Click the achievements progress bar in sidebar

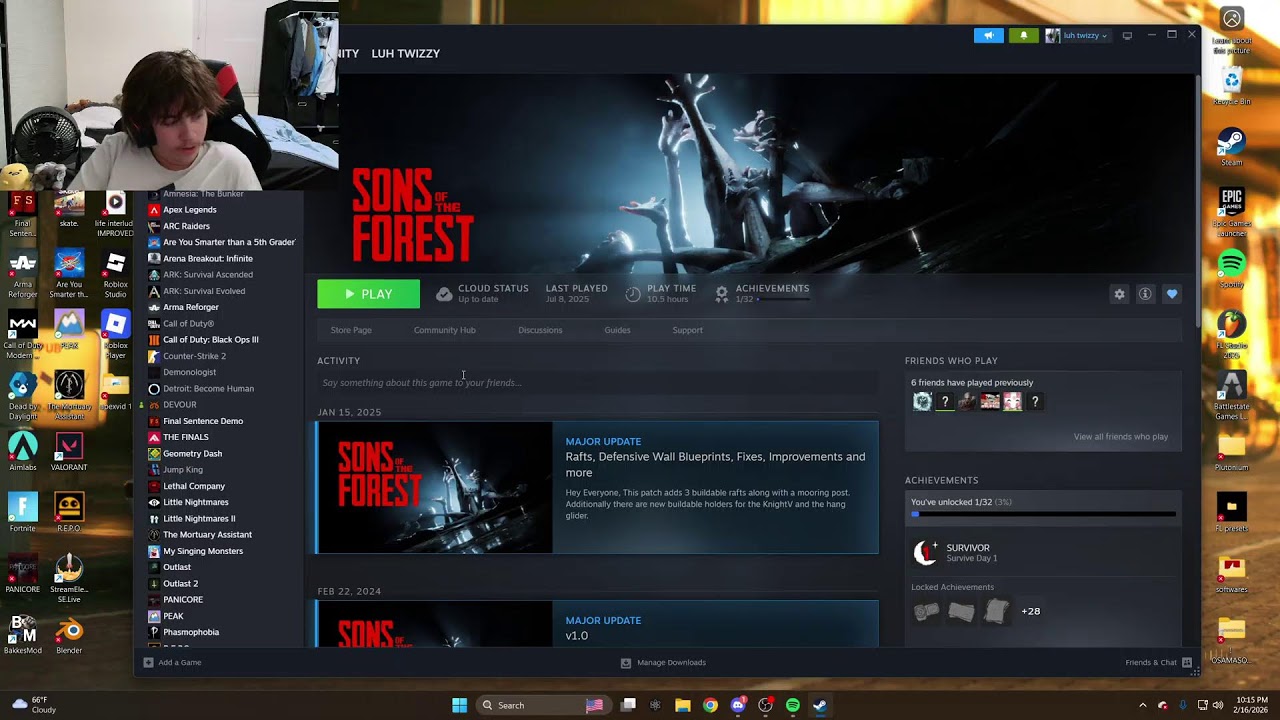pos(1043,514)
